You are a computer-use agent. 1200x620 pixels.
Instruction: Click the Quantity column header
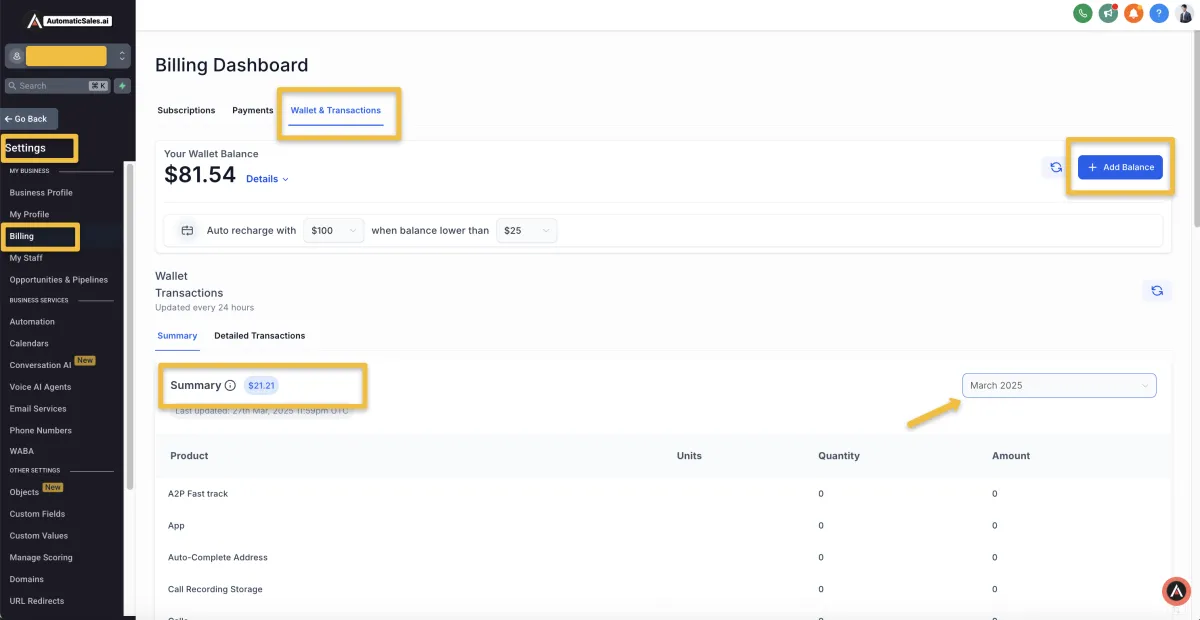coord(839,456)
